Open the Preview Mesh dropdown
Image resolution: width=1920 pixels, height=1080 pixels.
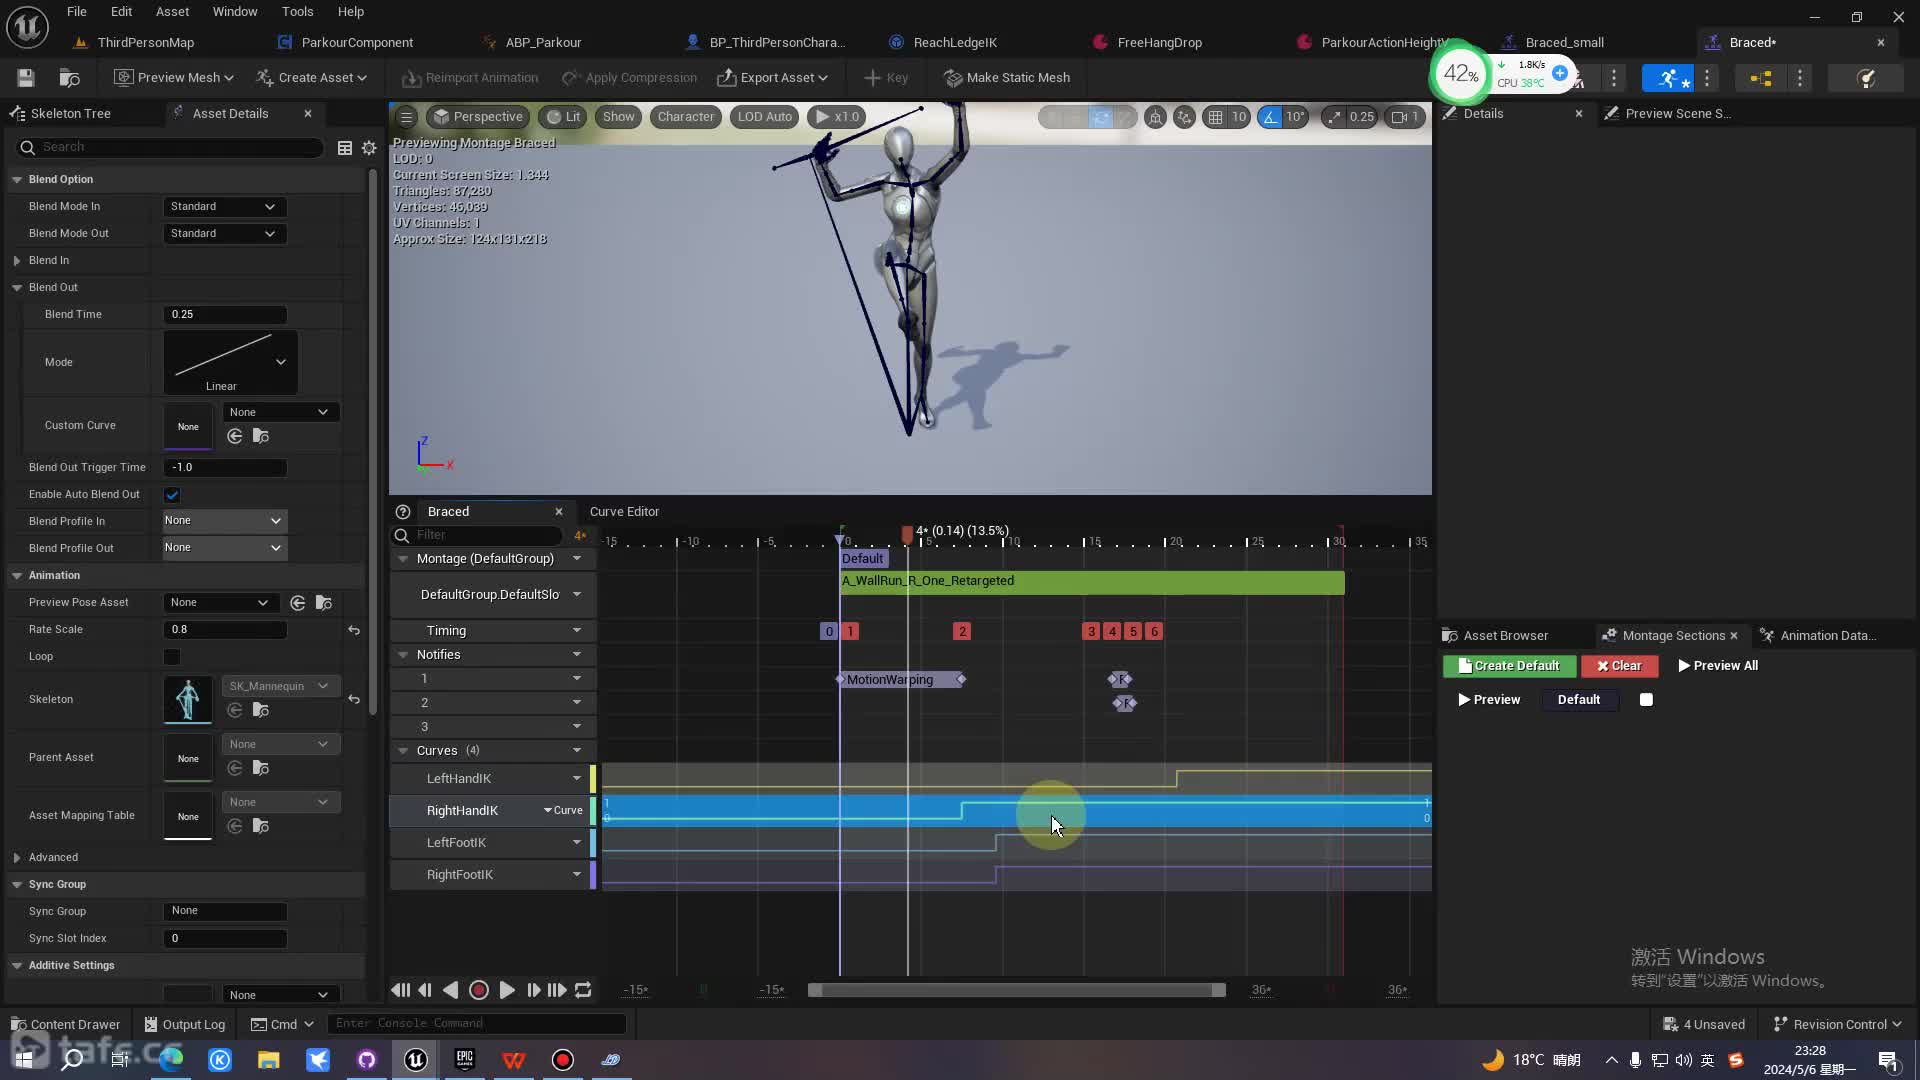tap(174, 78)
